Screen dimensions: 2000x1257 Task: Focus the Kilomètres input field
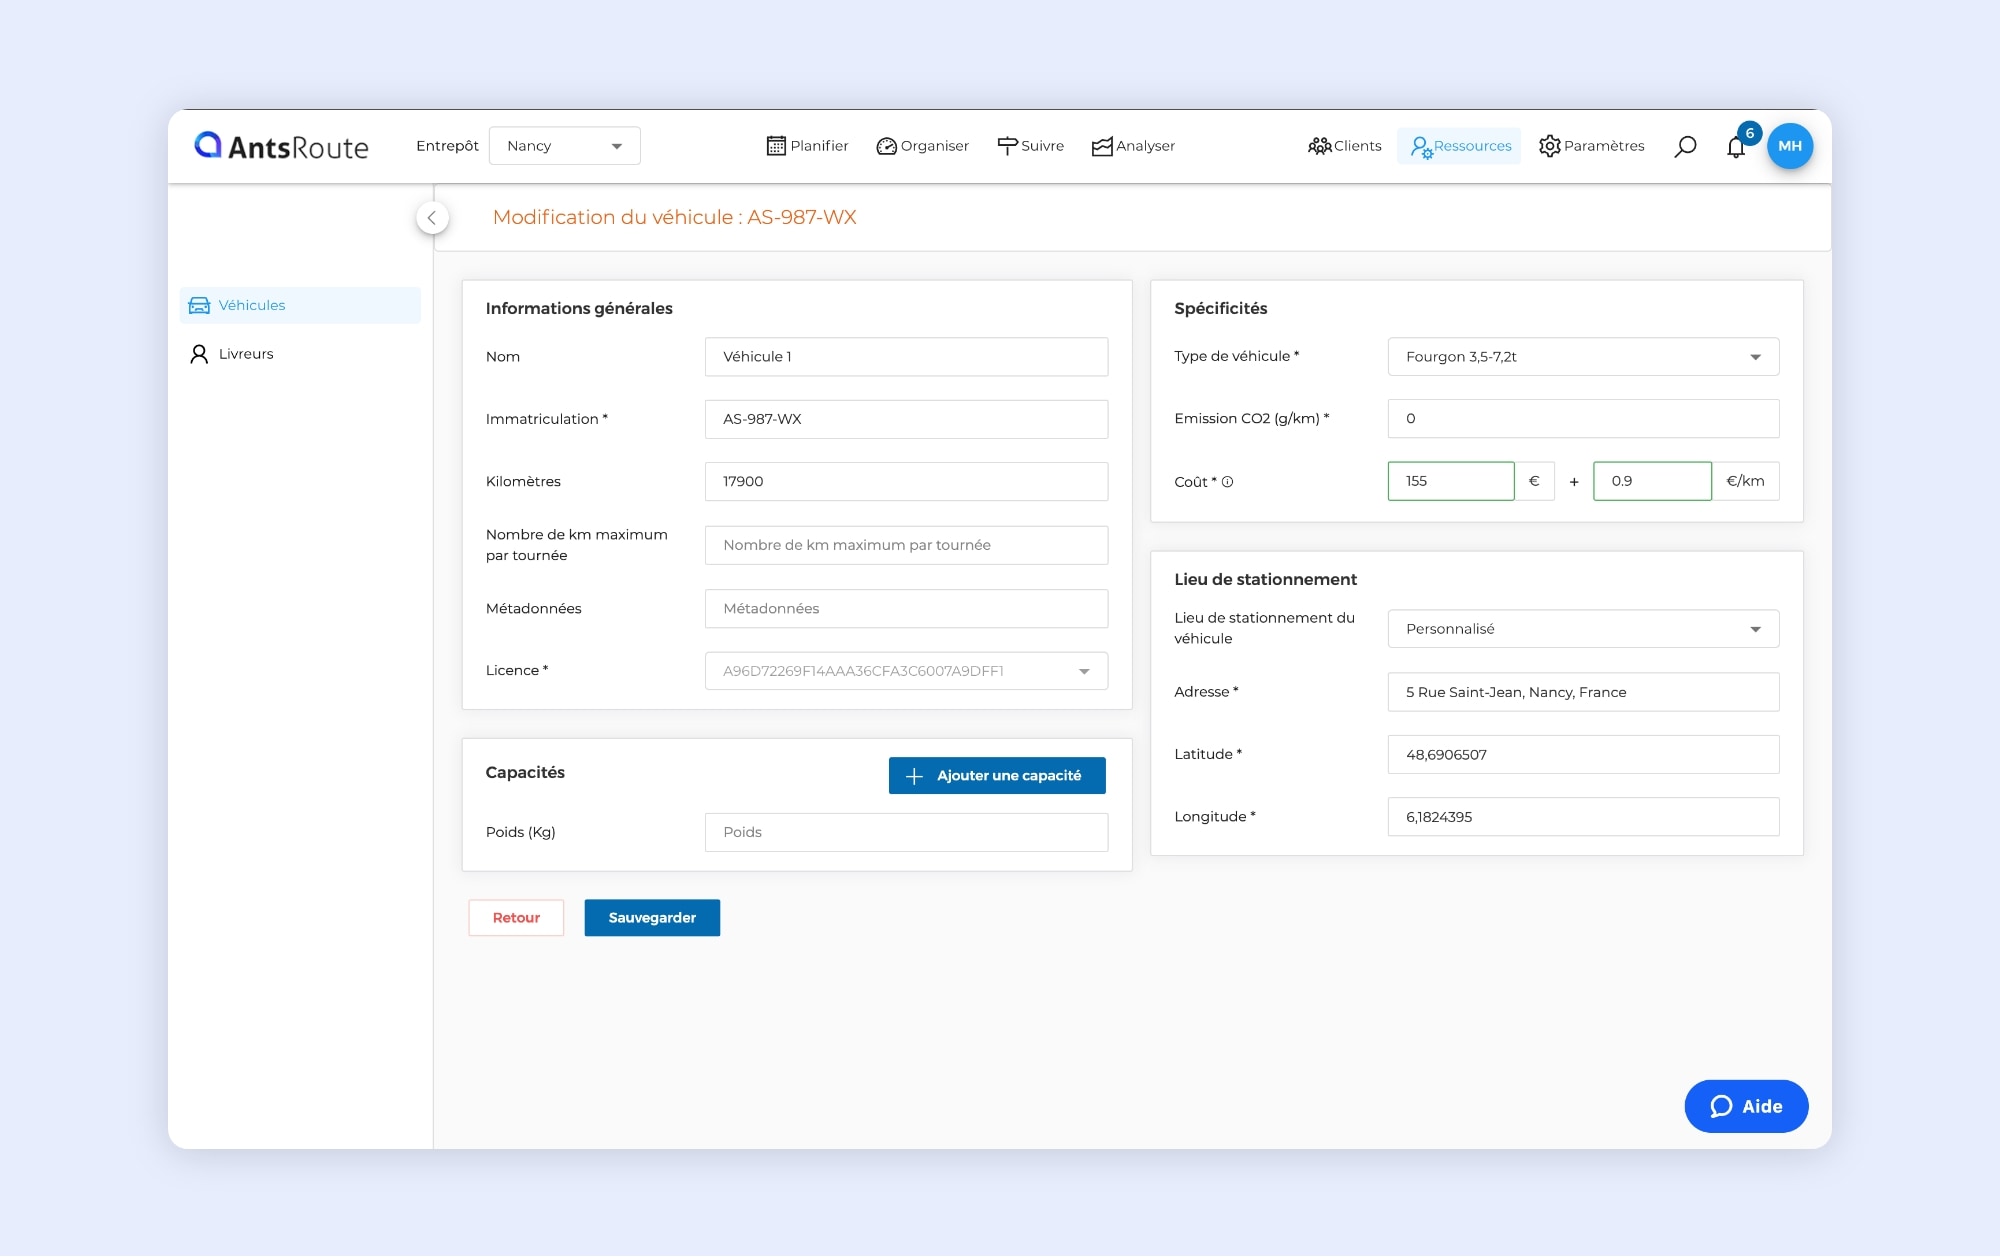pyautogui.click(x=906, y=482)
